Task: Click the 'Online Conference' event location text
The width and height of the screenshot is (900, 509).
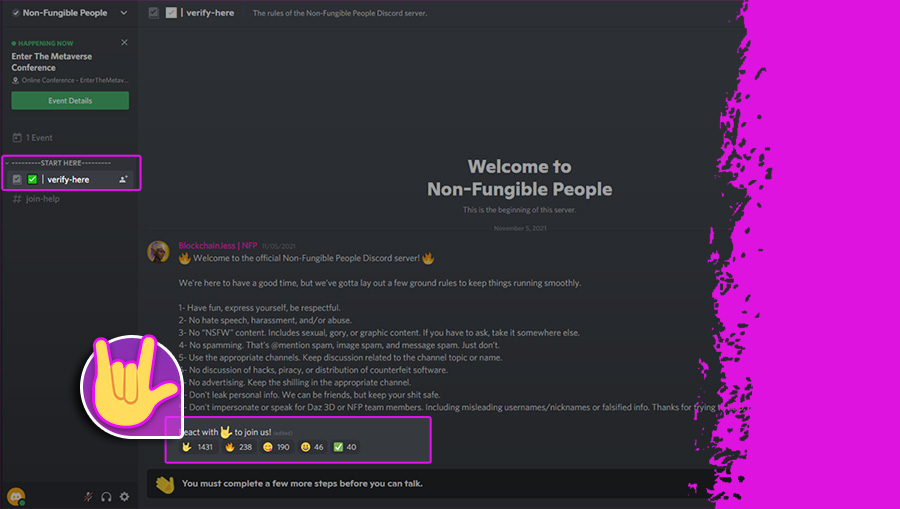Action: click(x=75, y=80)
